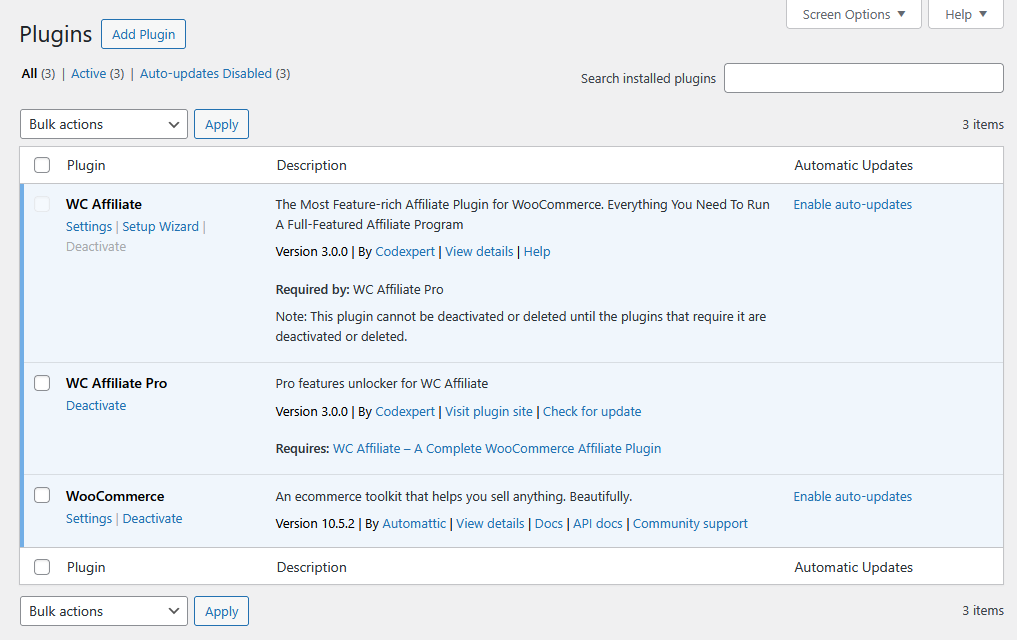The width and height of the screenshot is (1017, 640).
Task: Filter plugins by Active
Action: coord(88,74)
